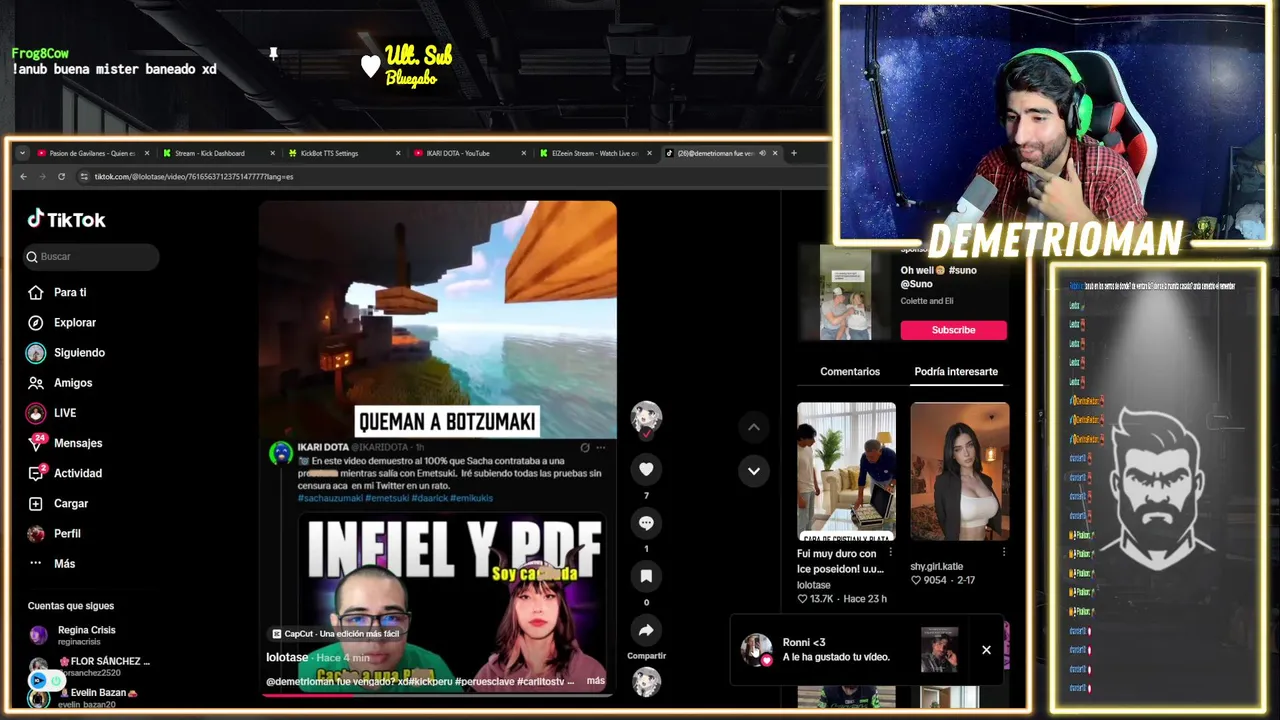Close the Pasion de Gavilanes tab
The image size is (1280, 720).
[147, 154]
